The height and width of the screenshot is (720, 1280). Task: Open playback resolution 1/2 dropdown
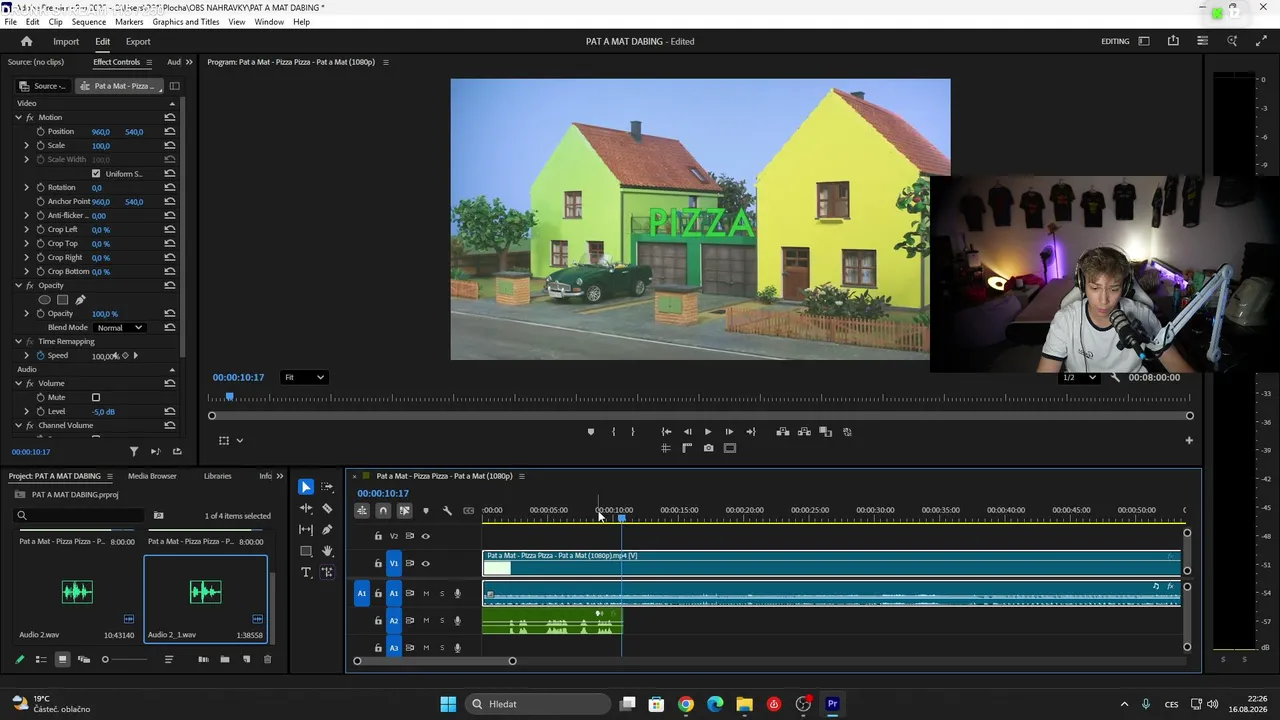point(1078,378)
